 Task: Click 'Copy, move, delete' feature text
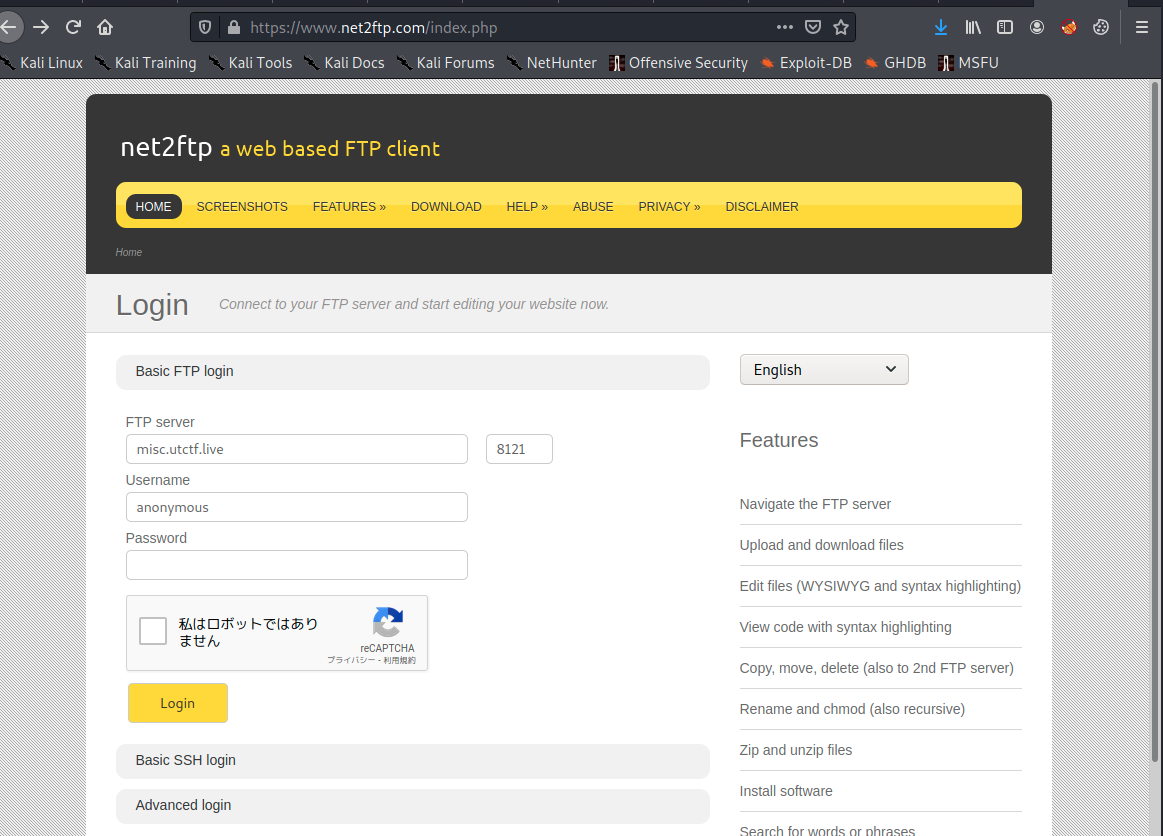coord(876,668)
